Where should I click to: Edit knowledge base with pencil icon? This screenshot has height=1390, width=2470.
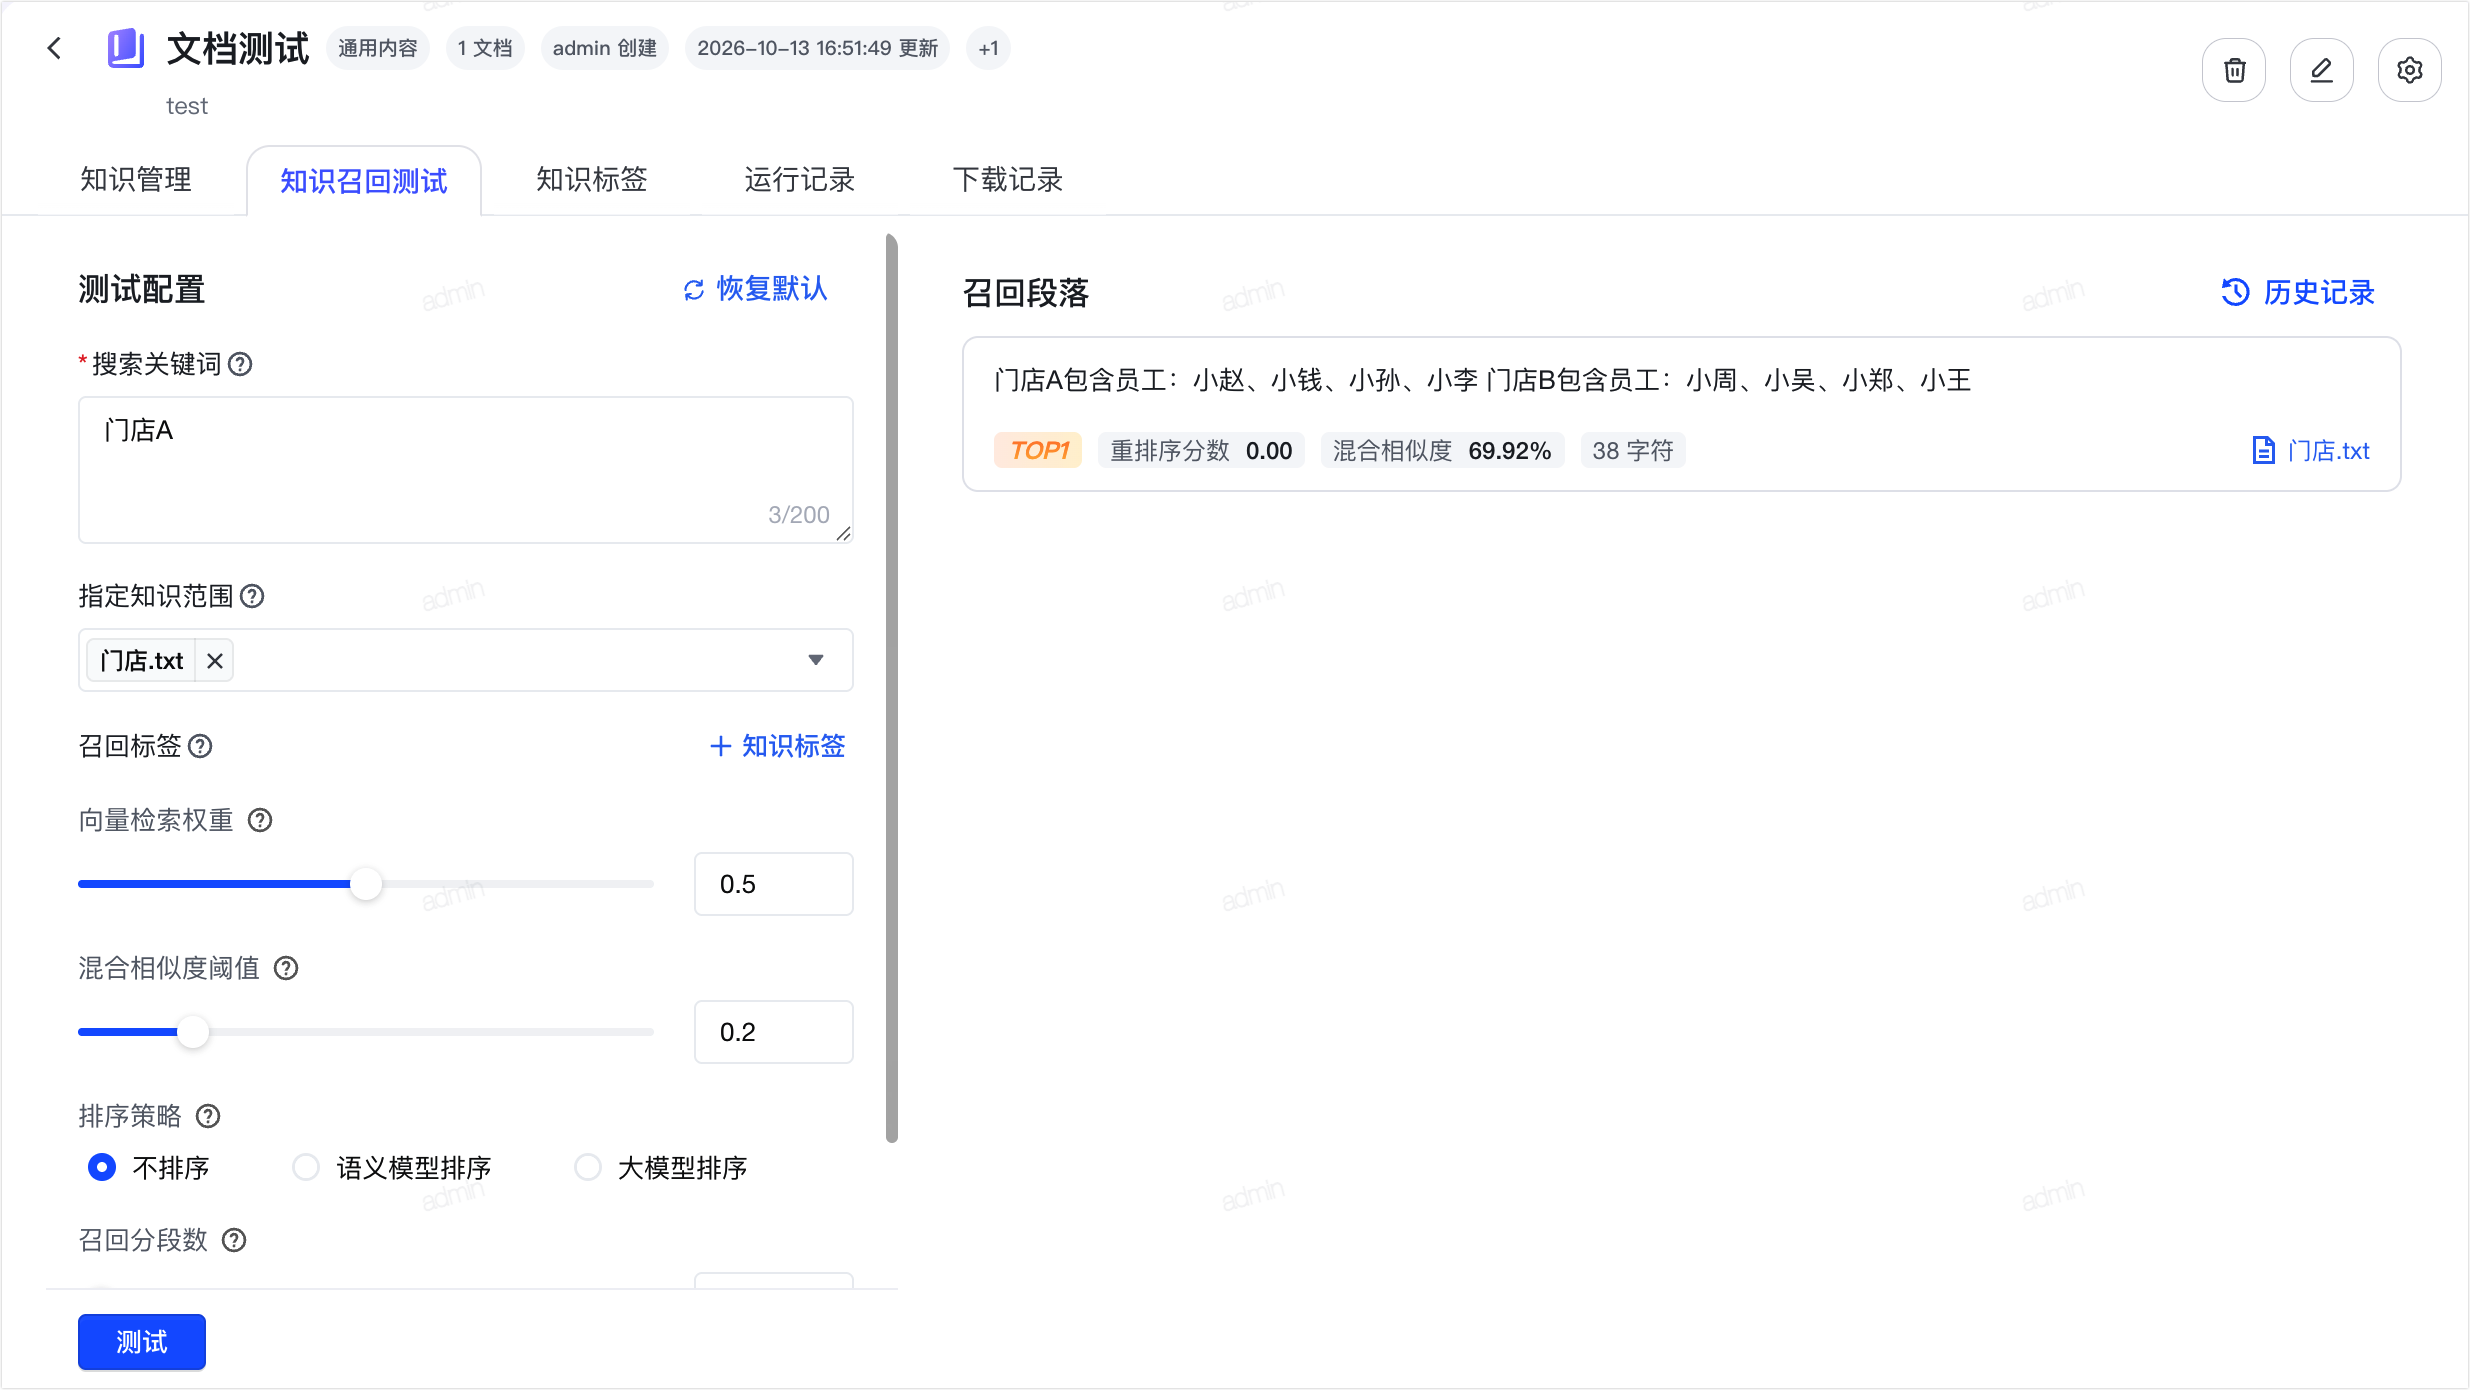(2322, 70)
